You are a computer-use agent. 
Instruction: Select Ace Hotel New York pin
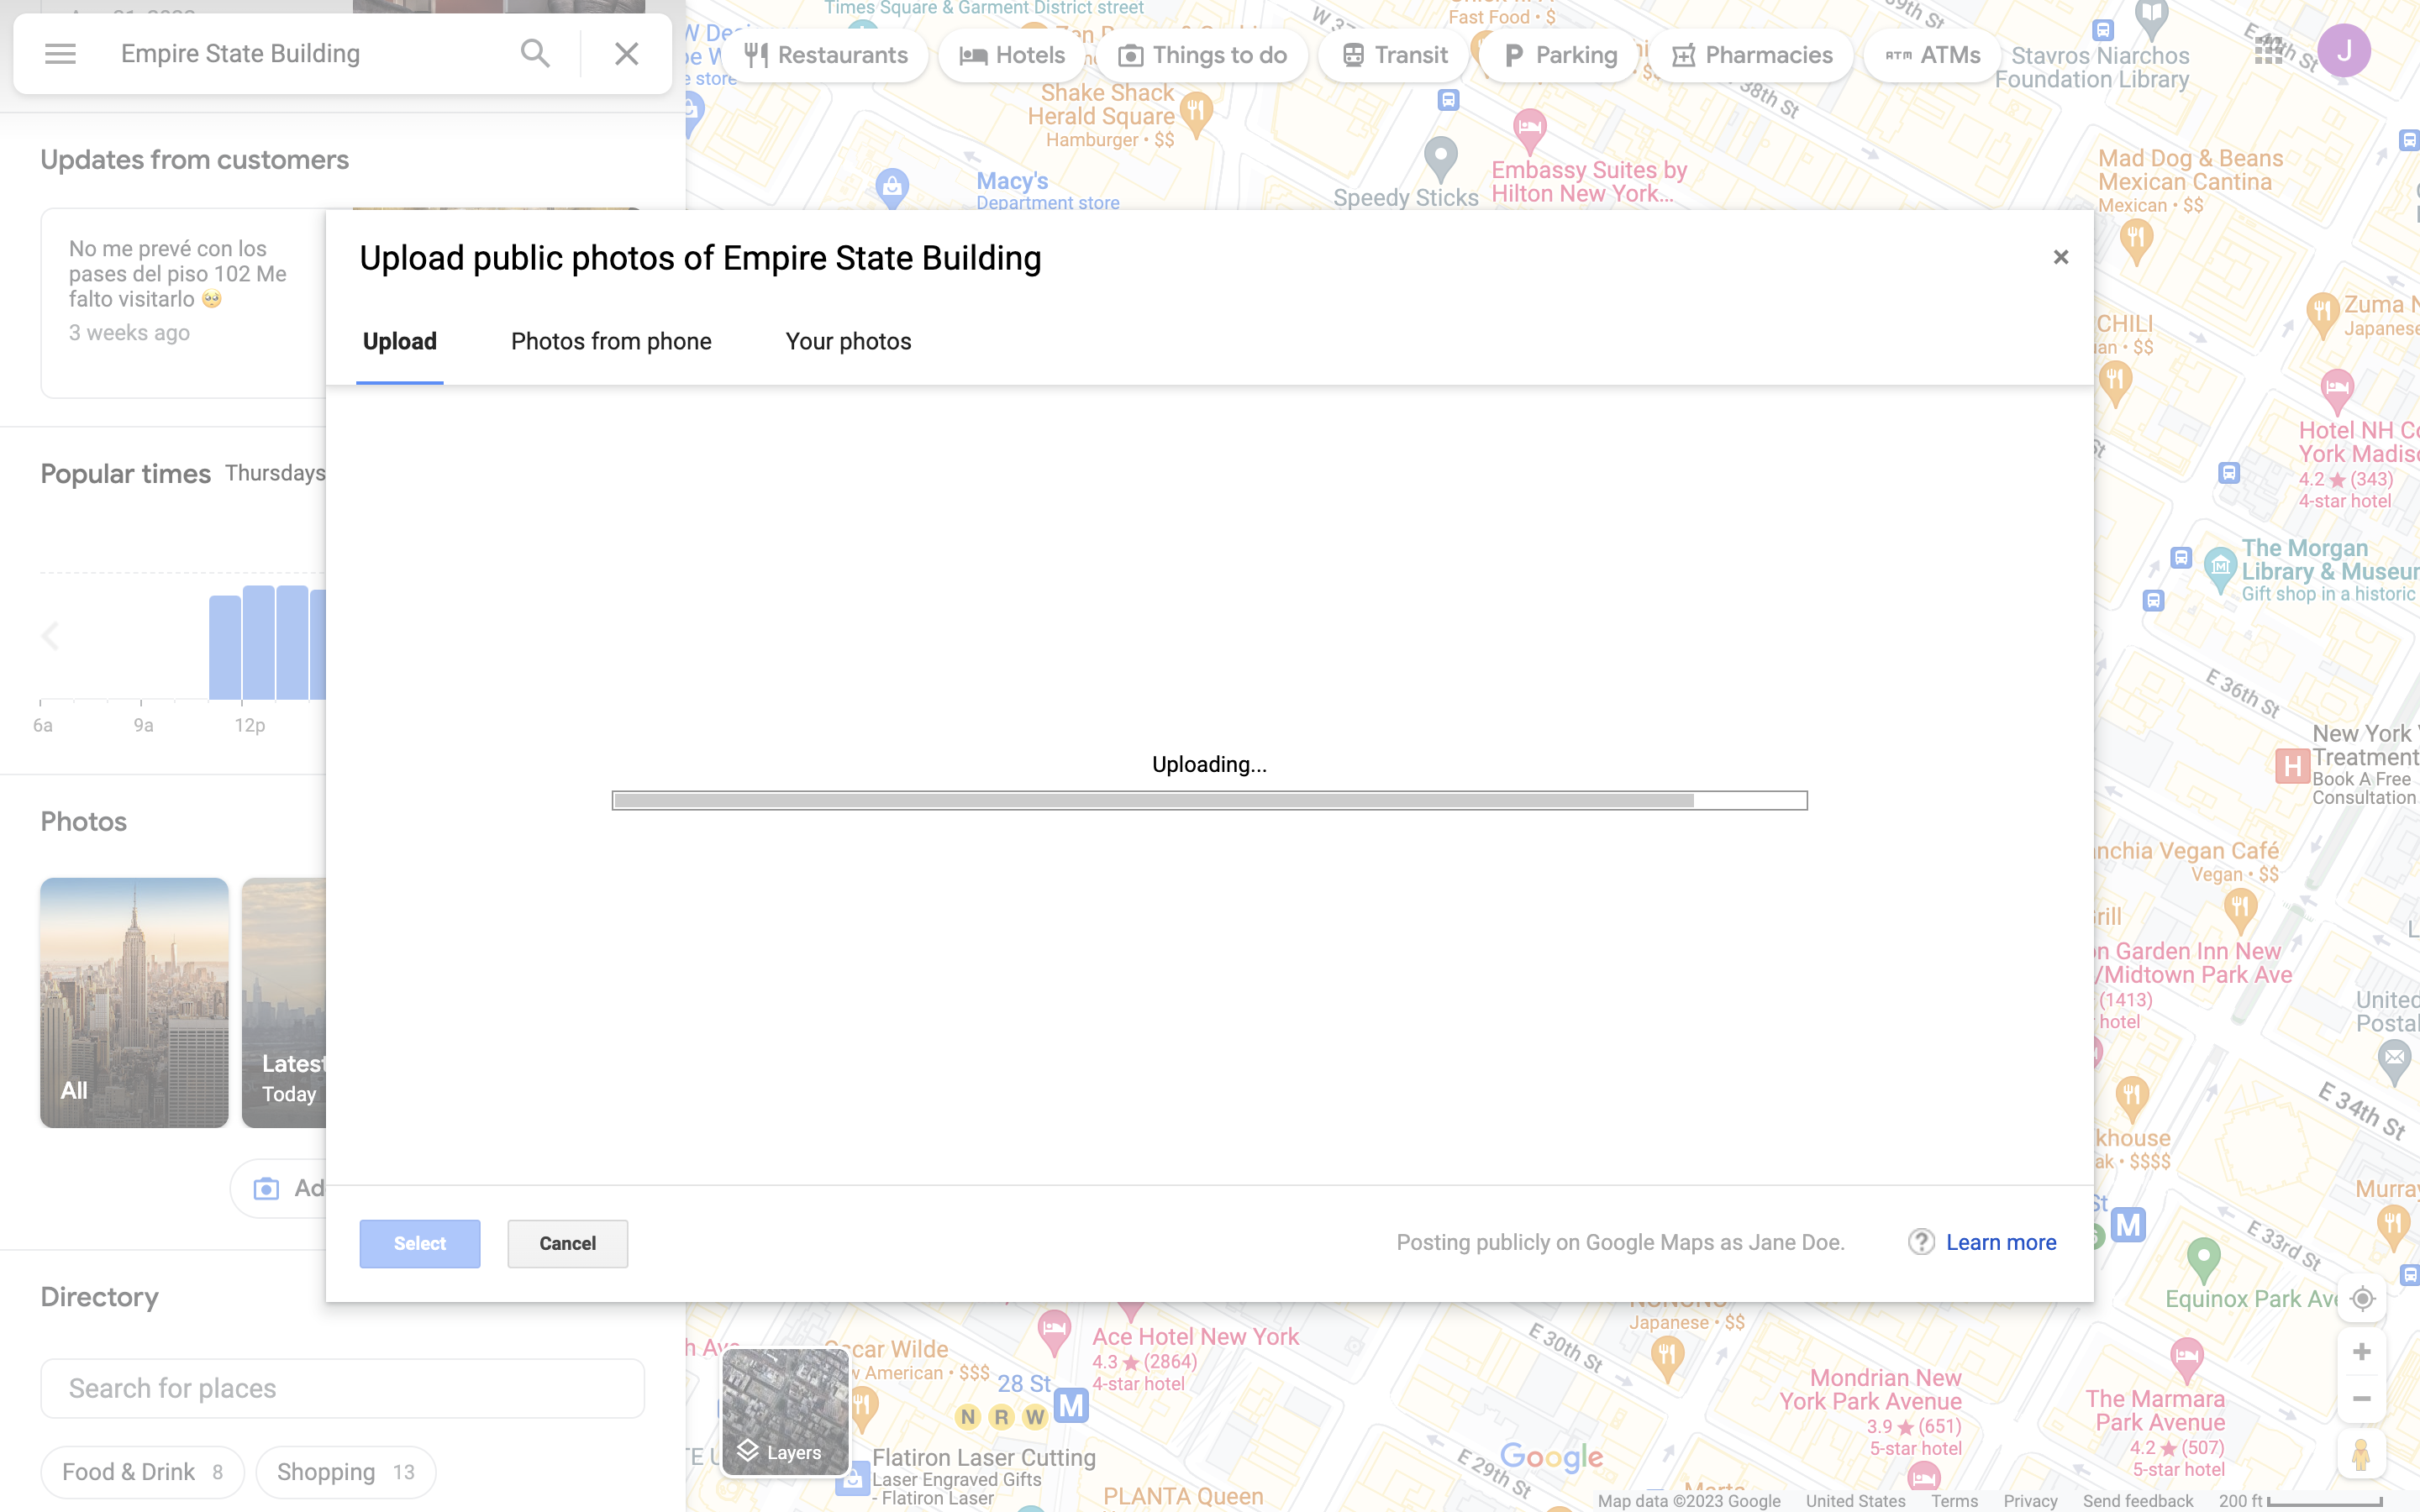[1054, 1332]
